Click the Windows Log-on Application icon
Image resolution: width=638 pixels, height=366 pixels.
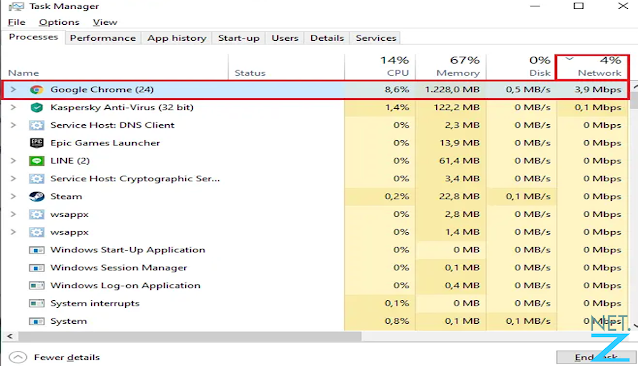[37, 286]
